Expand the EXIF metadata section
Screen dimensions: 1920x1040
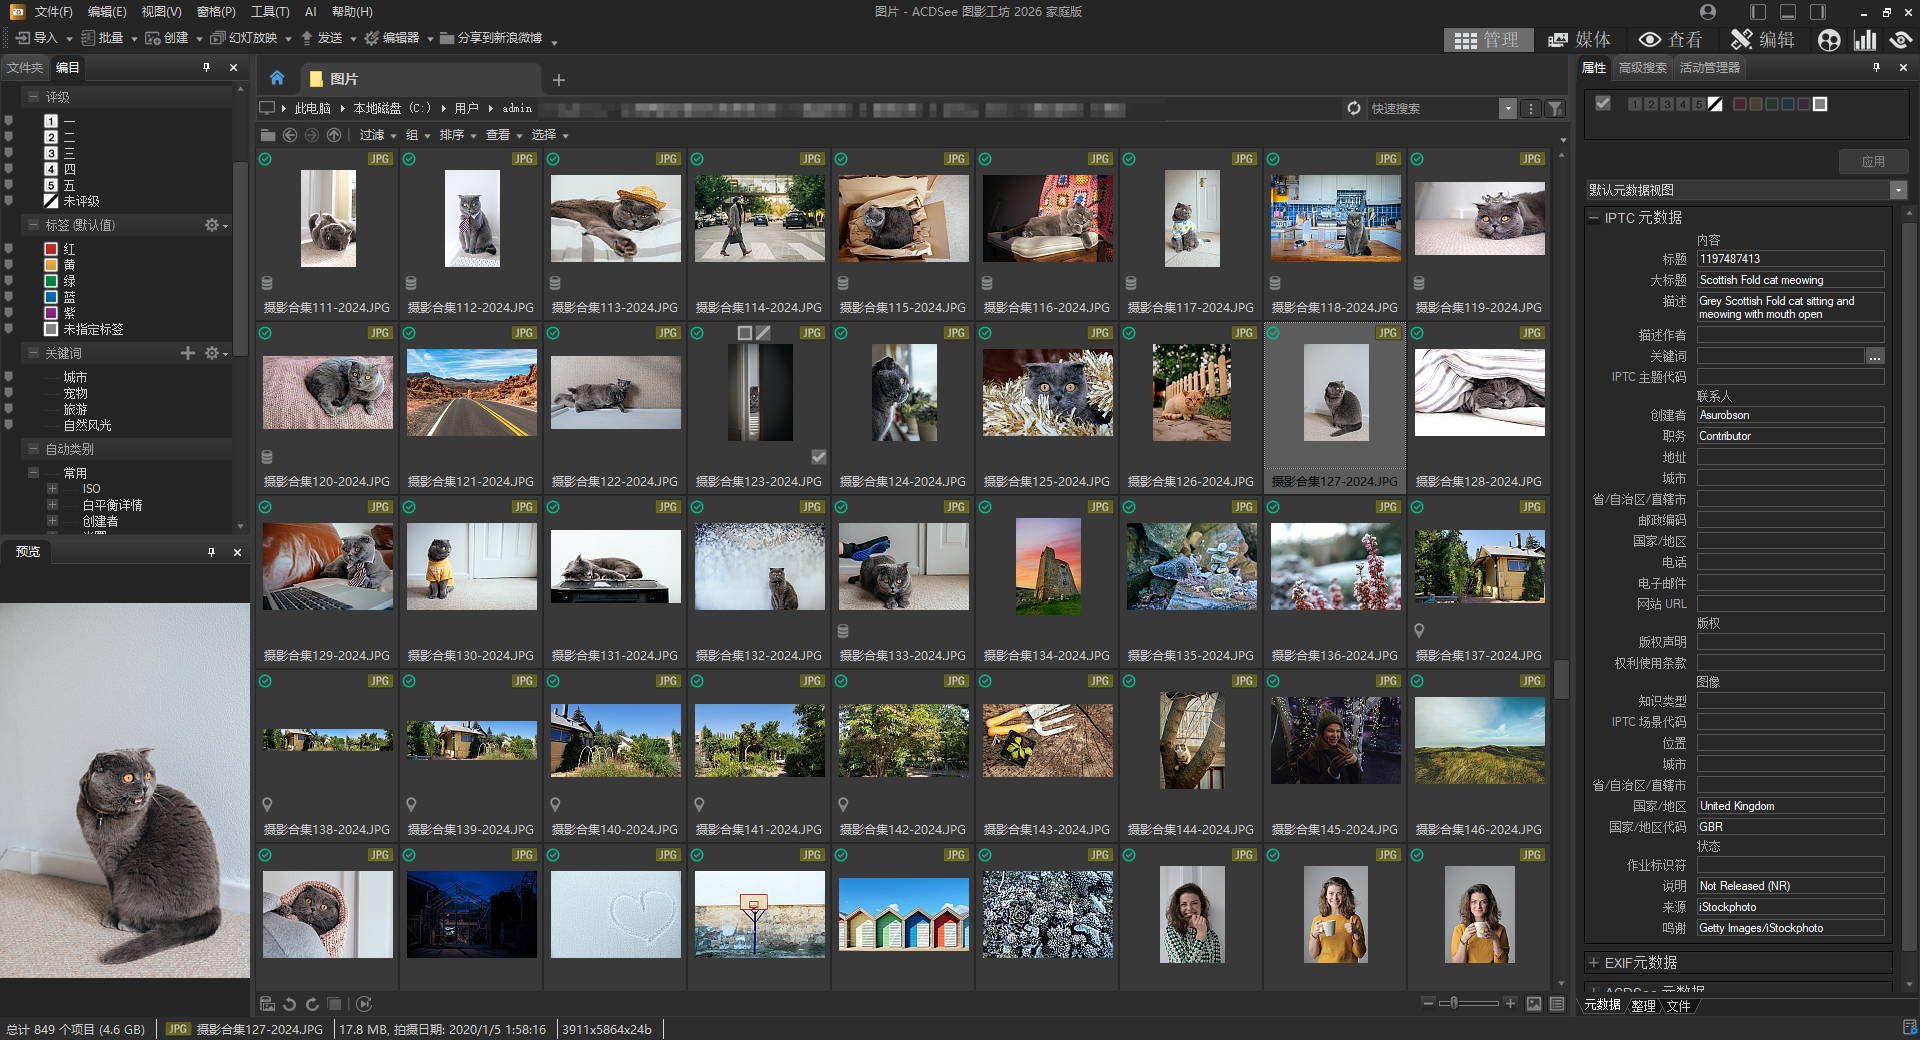(1593, 962)
